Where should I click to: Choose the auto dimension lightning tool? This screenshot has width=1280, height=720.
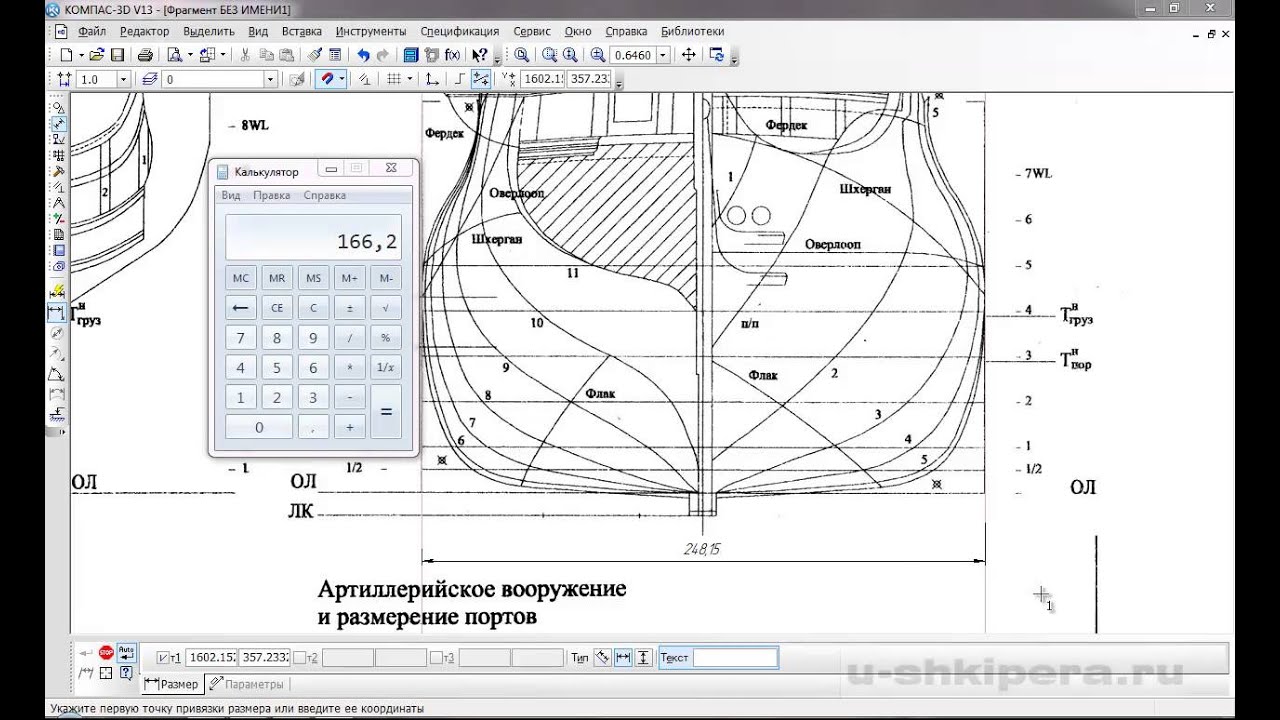point(57,291)
